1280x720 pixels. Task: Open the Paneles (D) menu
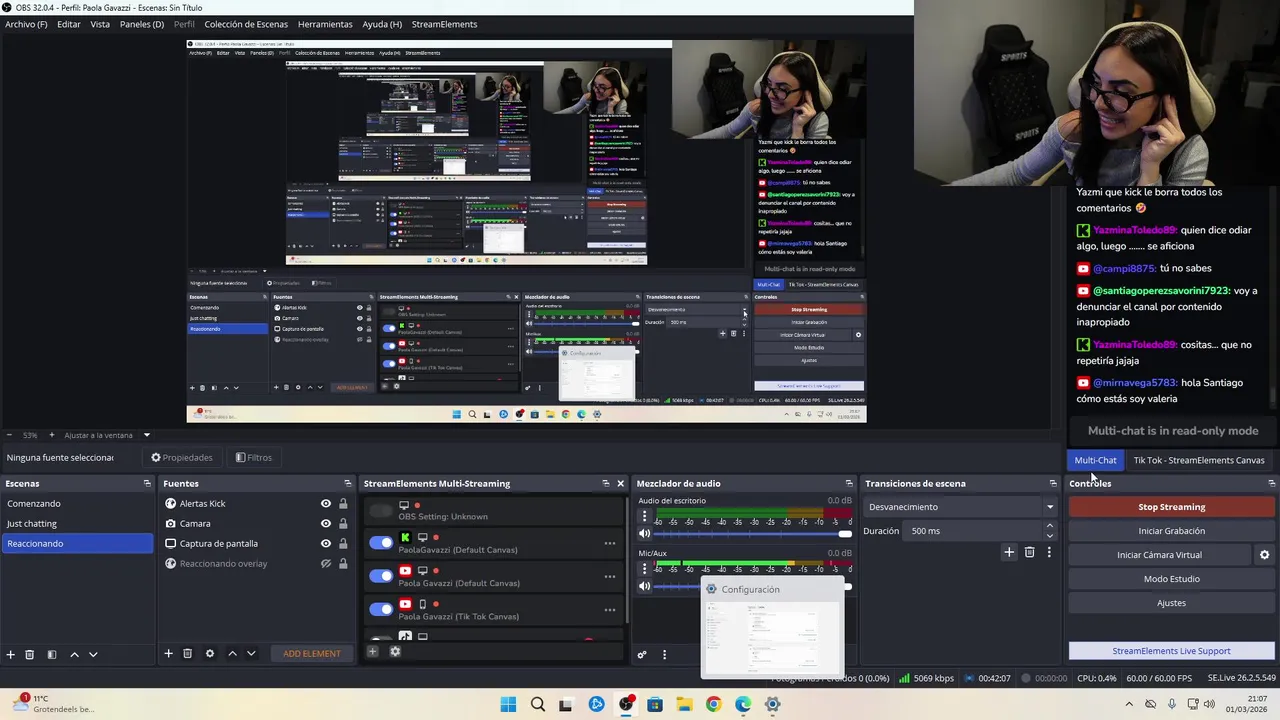pos(142,24)
